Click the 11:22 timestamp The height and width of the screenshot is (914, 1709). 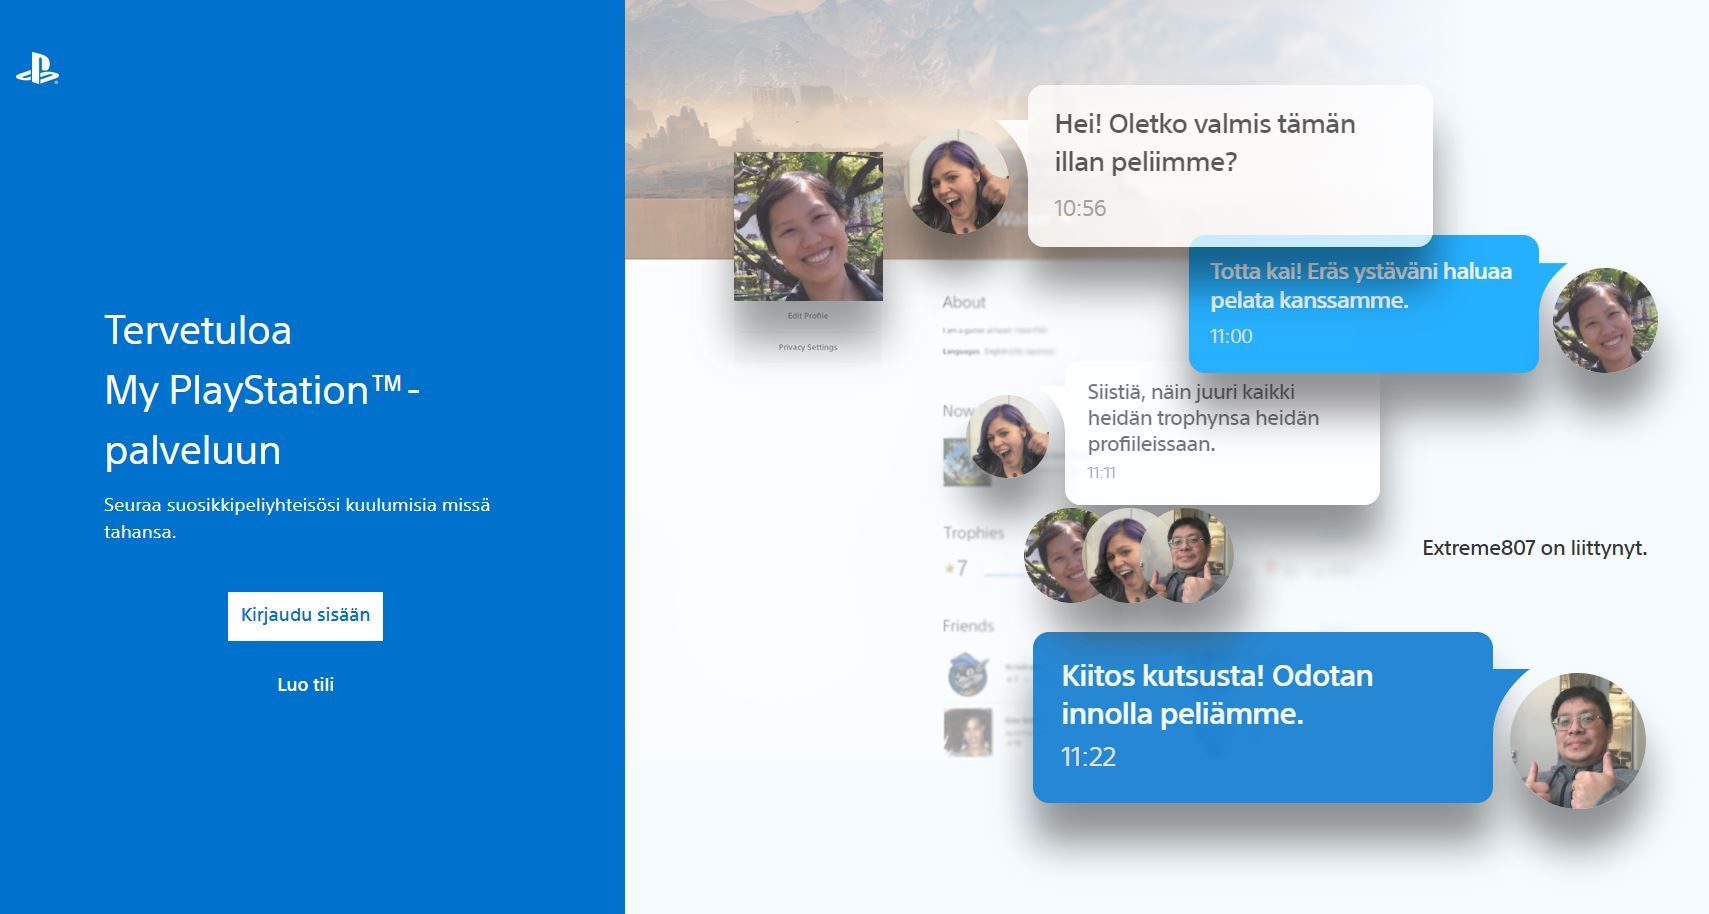click(x=1088, y=757)
